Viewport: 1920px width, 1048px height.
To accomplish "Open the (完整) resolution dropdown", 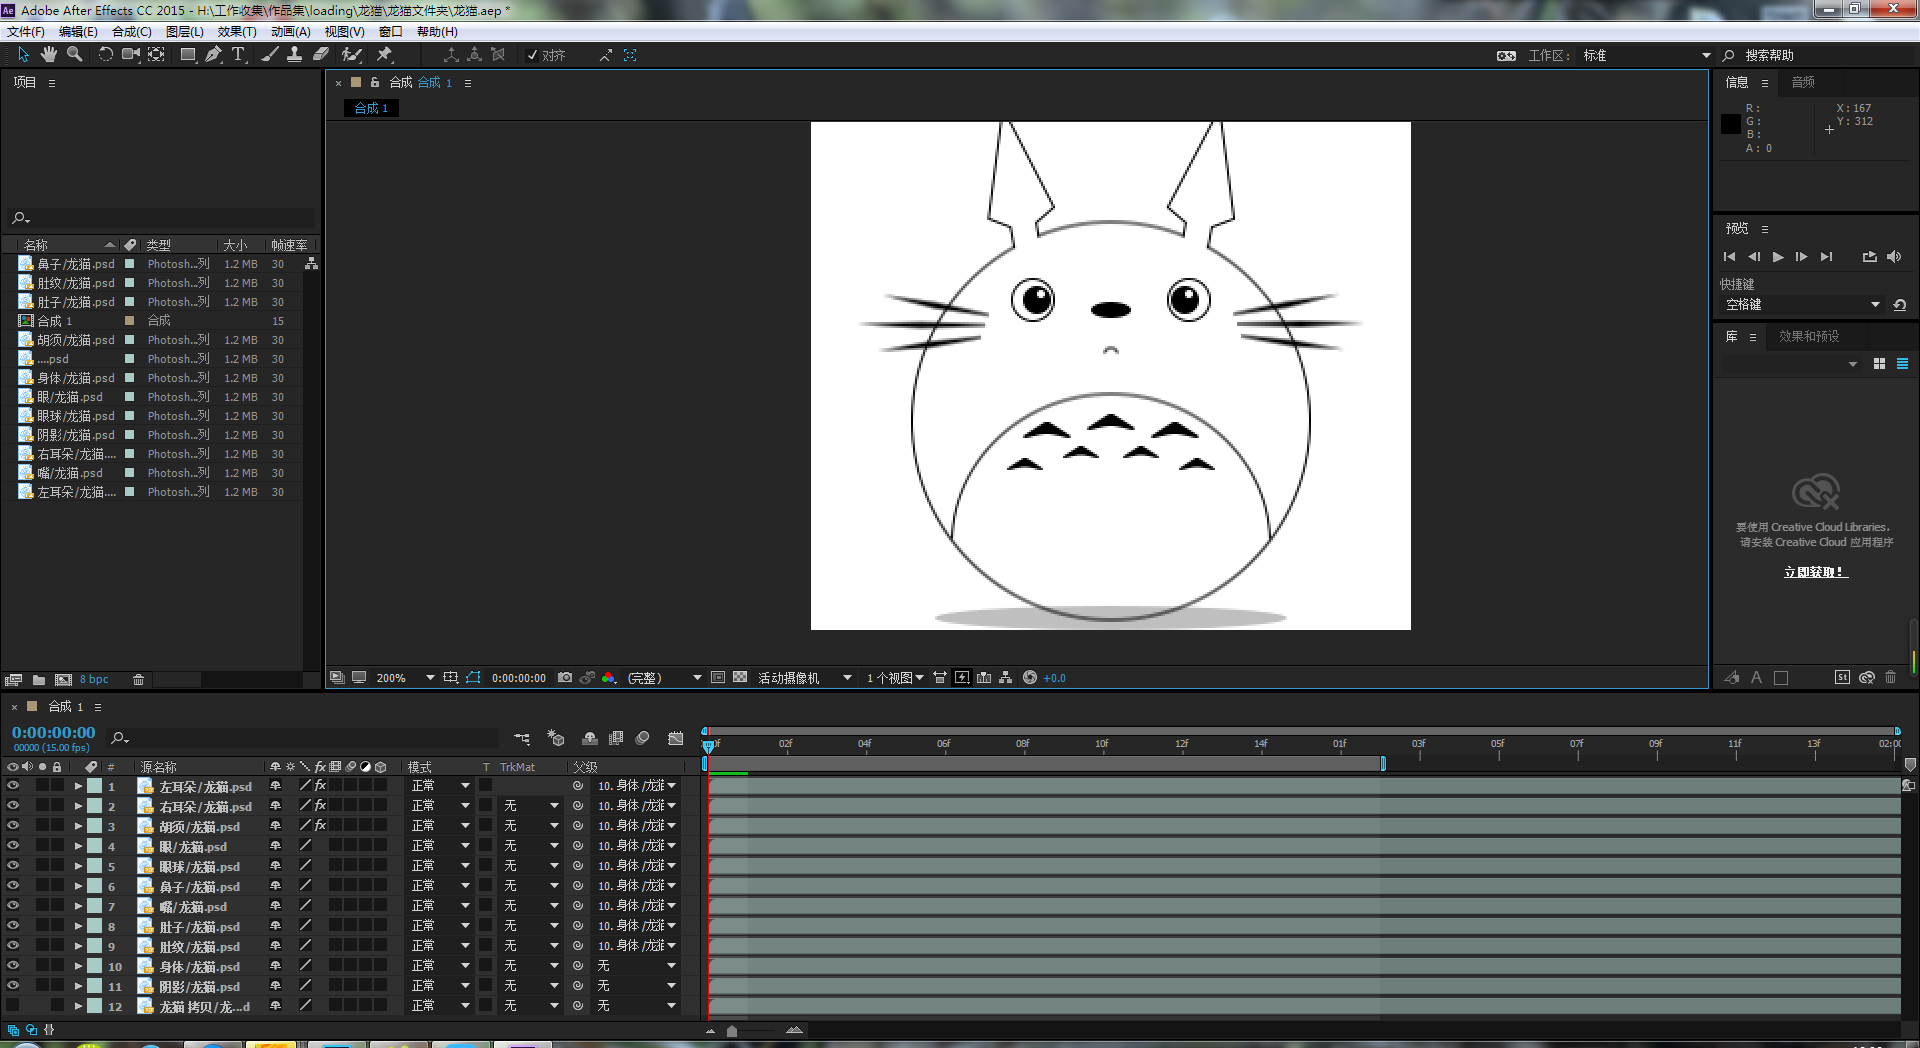I will click(x=664, y=678).
